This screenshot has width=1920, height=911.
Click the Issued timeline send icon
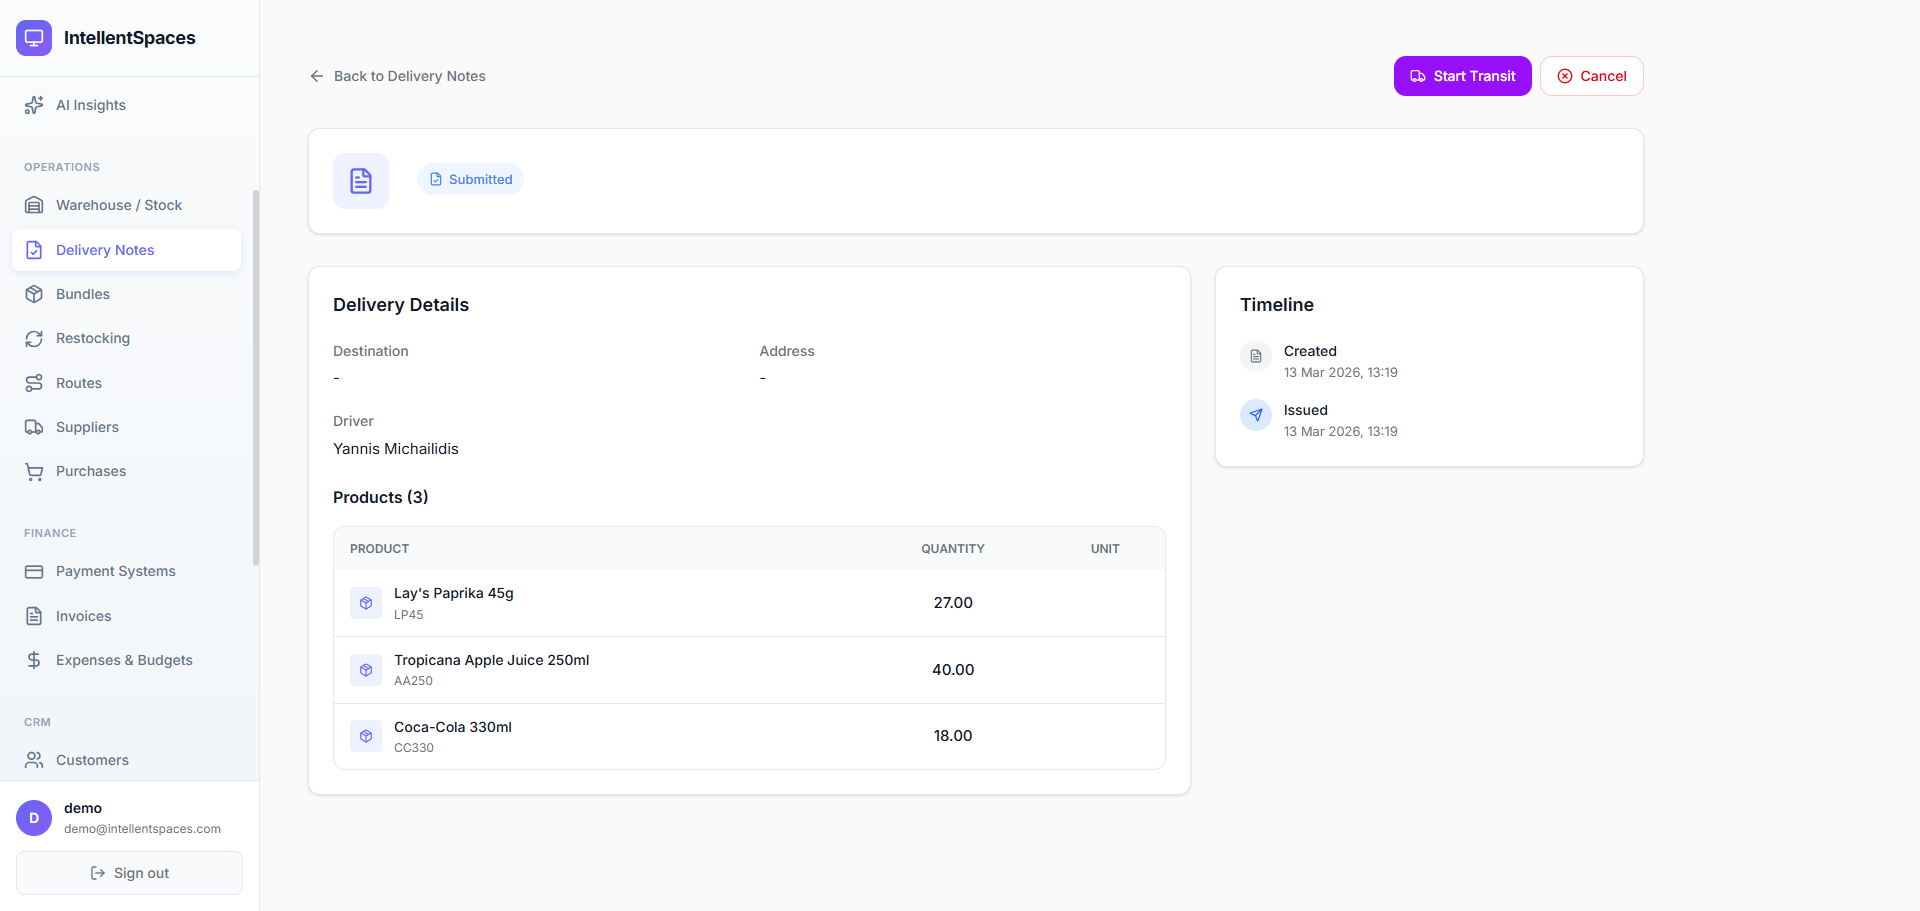tap(1256, 415)
